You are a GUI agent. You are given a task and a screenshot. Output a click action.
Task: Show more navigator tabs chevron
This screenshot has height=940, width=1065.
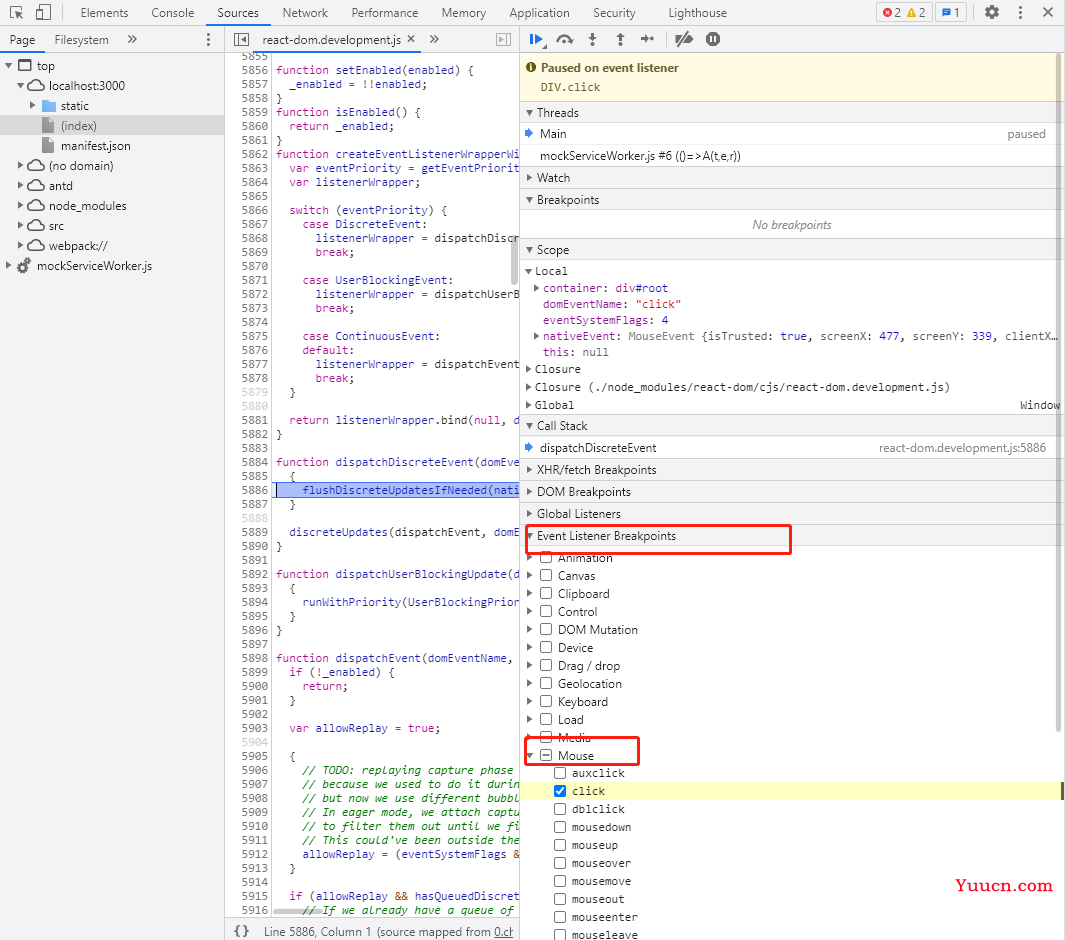pos(132,39)
